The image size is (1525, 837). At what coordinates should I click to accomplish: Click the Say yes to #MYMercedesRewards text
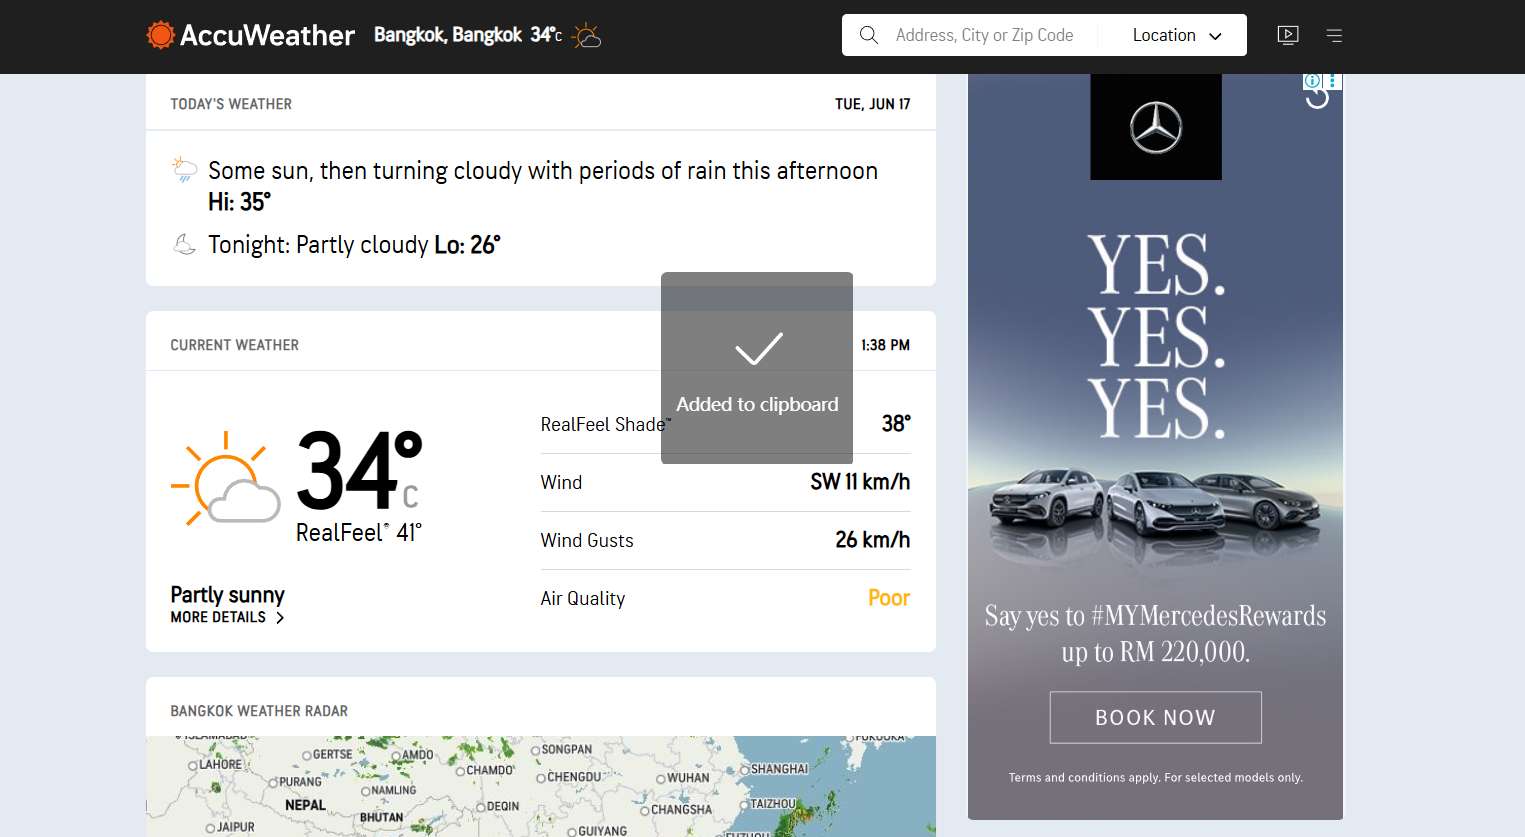[1156, 633]
